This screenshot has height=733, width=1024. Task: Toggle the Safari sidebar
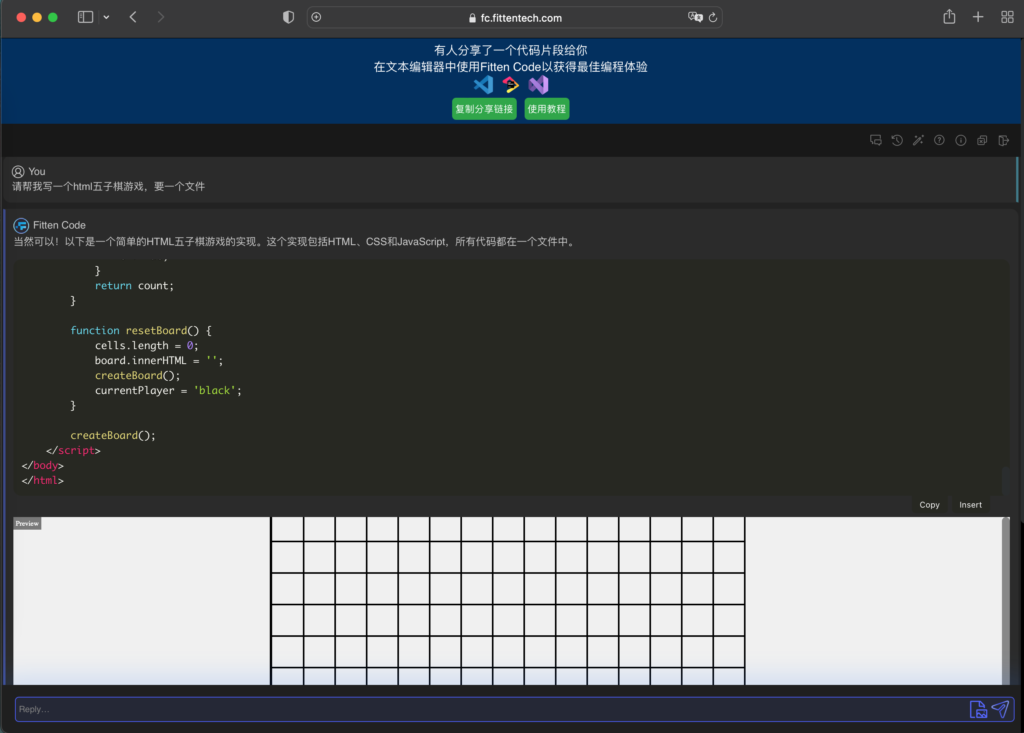coord(85,17)
